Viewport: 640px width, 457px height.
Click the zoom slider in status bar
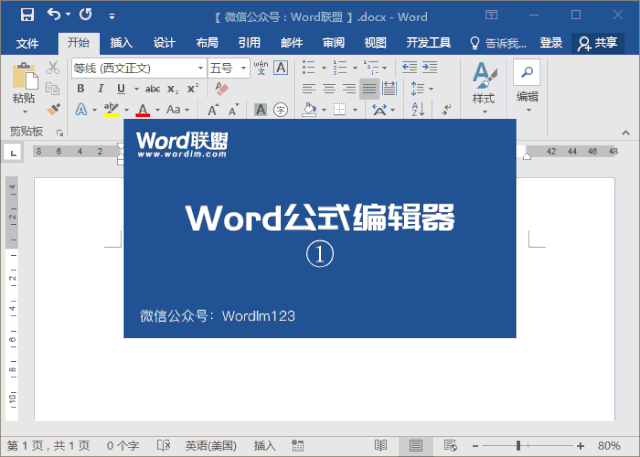click(518, 445)
